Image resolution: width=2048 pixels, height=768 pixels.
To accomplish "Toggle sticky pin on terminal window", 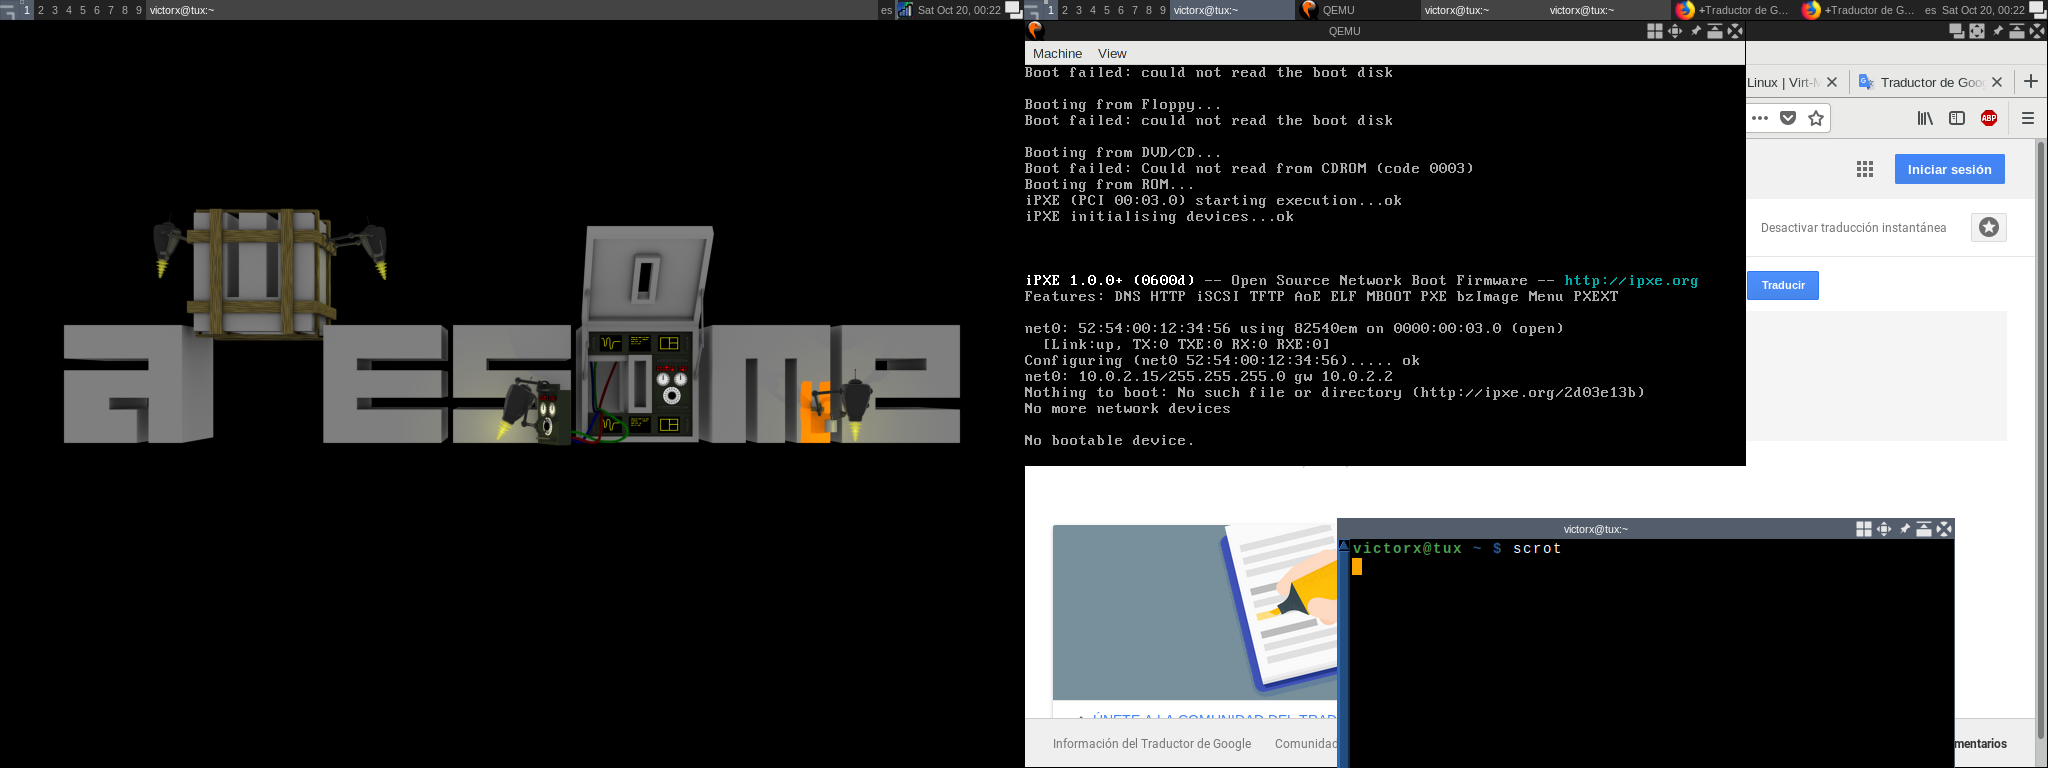I will coord(1904,529).
